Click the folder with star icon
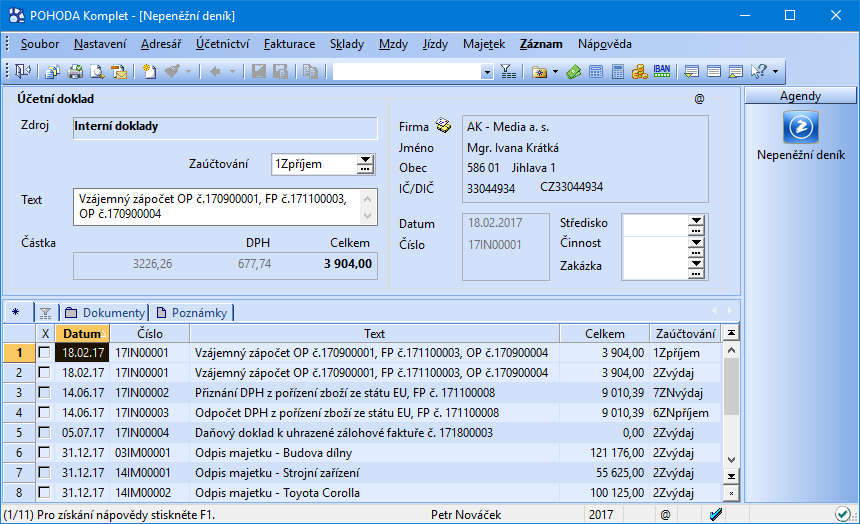 click(540, 72)
